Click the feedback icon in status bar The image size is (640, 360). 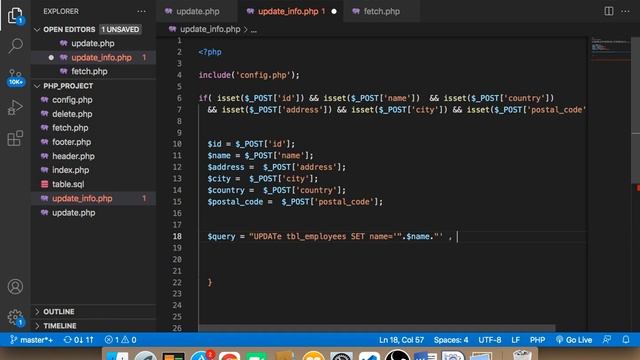pos(607,340)
